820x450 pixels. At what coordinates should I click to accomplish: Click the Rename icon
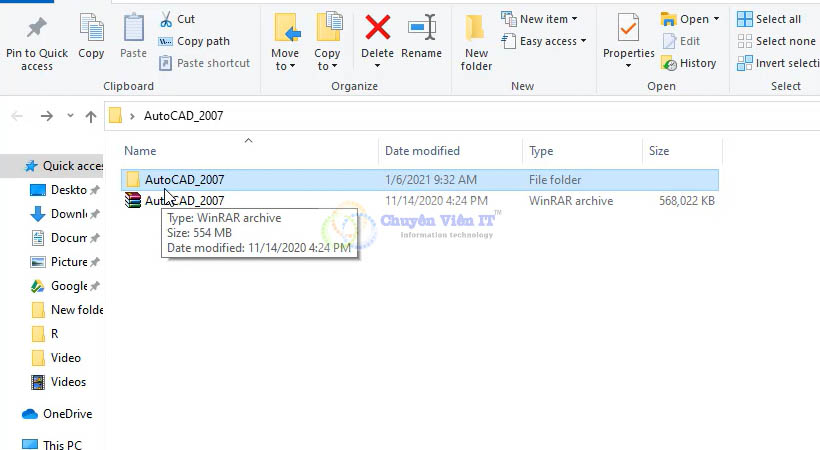tap(422, 27)
